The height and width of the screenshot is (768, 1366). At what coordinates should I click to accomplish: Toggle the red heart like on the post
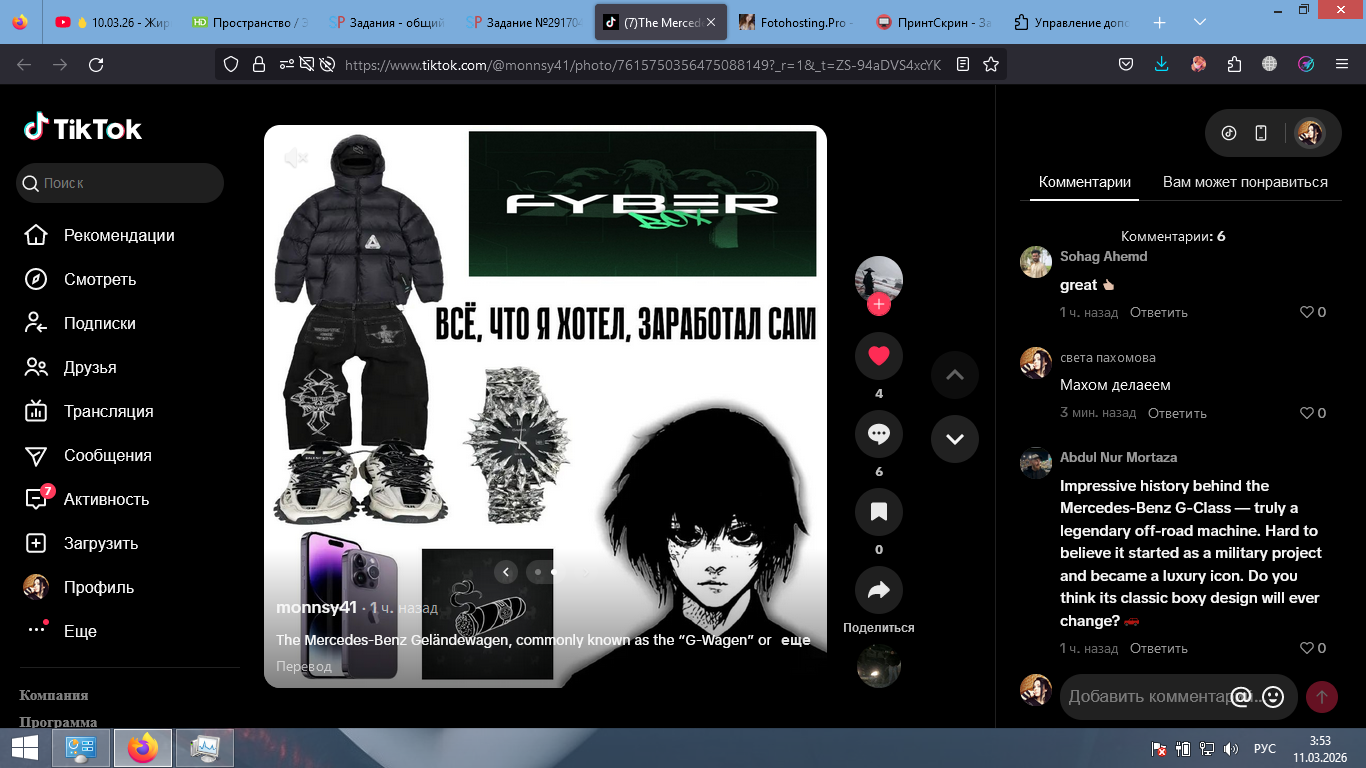879,356
